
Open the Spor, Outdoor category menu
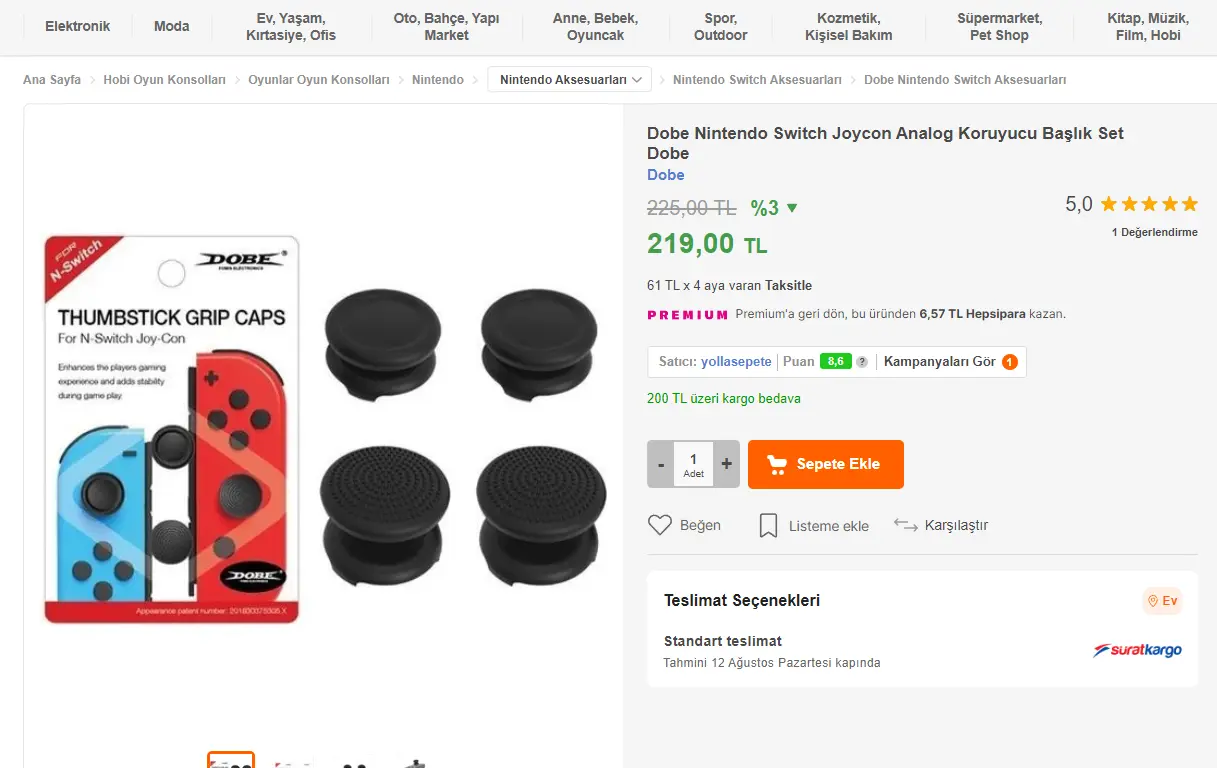(721, 27)
